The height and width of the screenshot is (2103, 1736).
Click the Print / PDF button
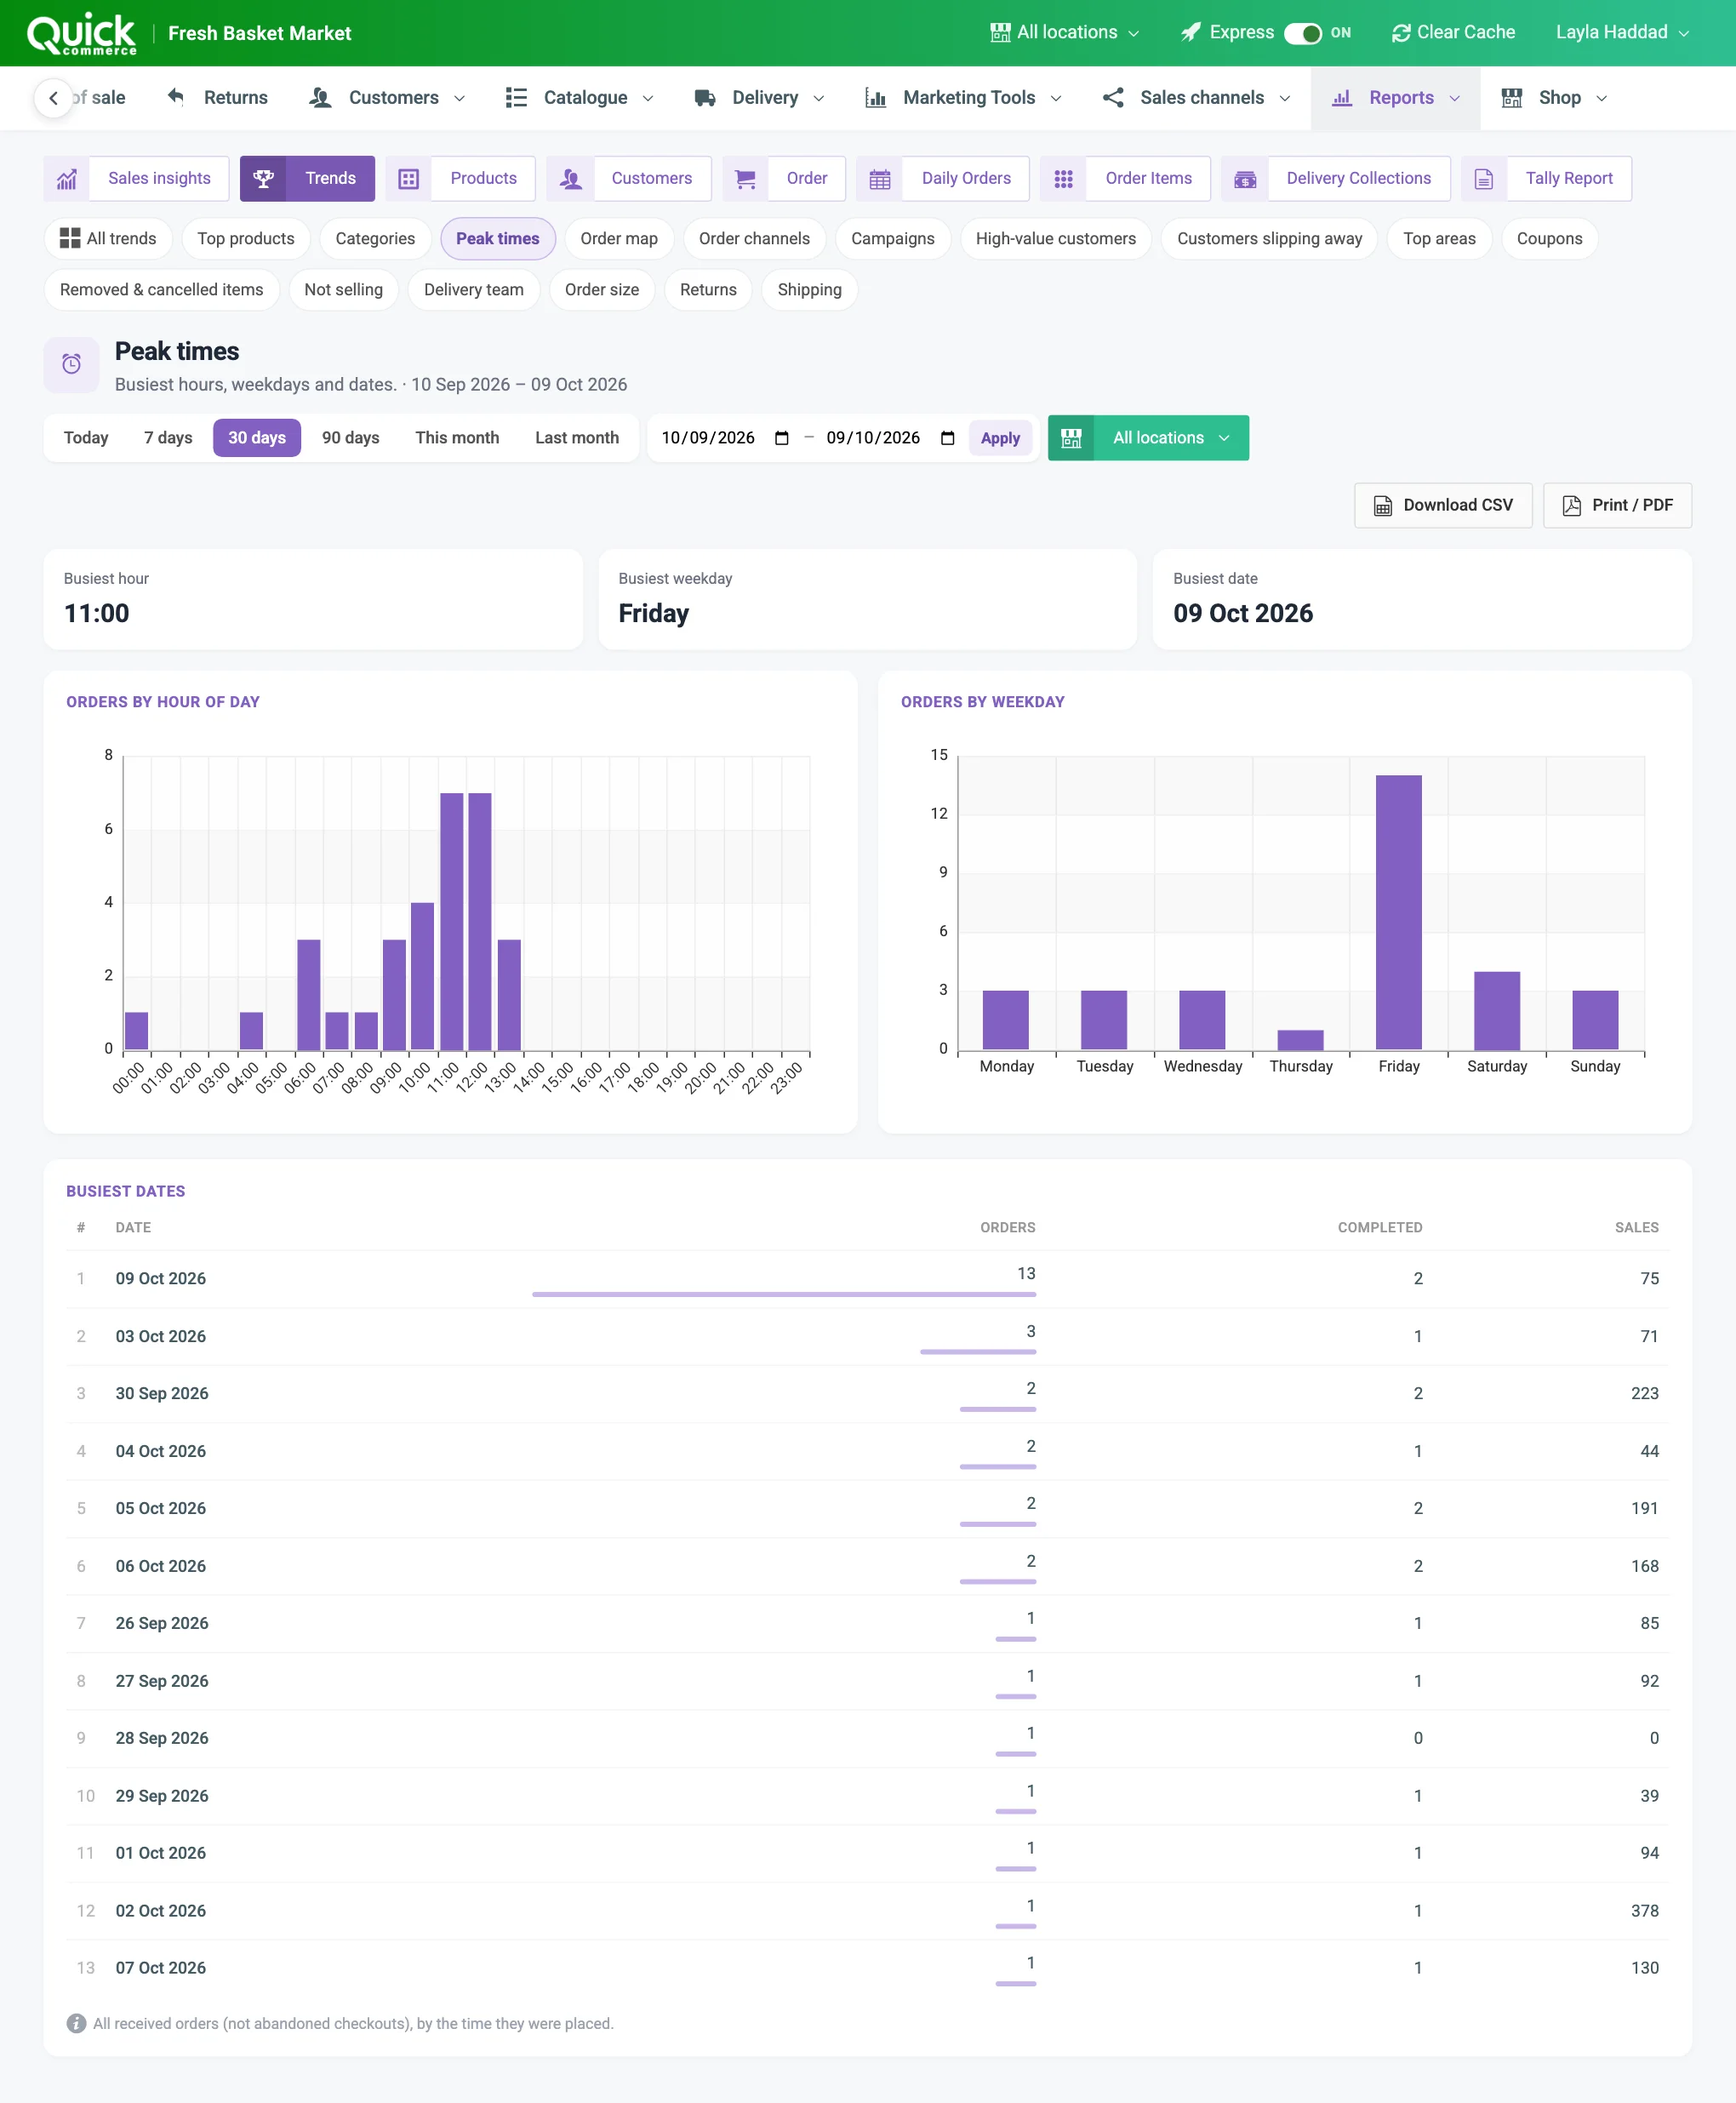1617,506
